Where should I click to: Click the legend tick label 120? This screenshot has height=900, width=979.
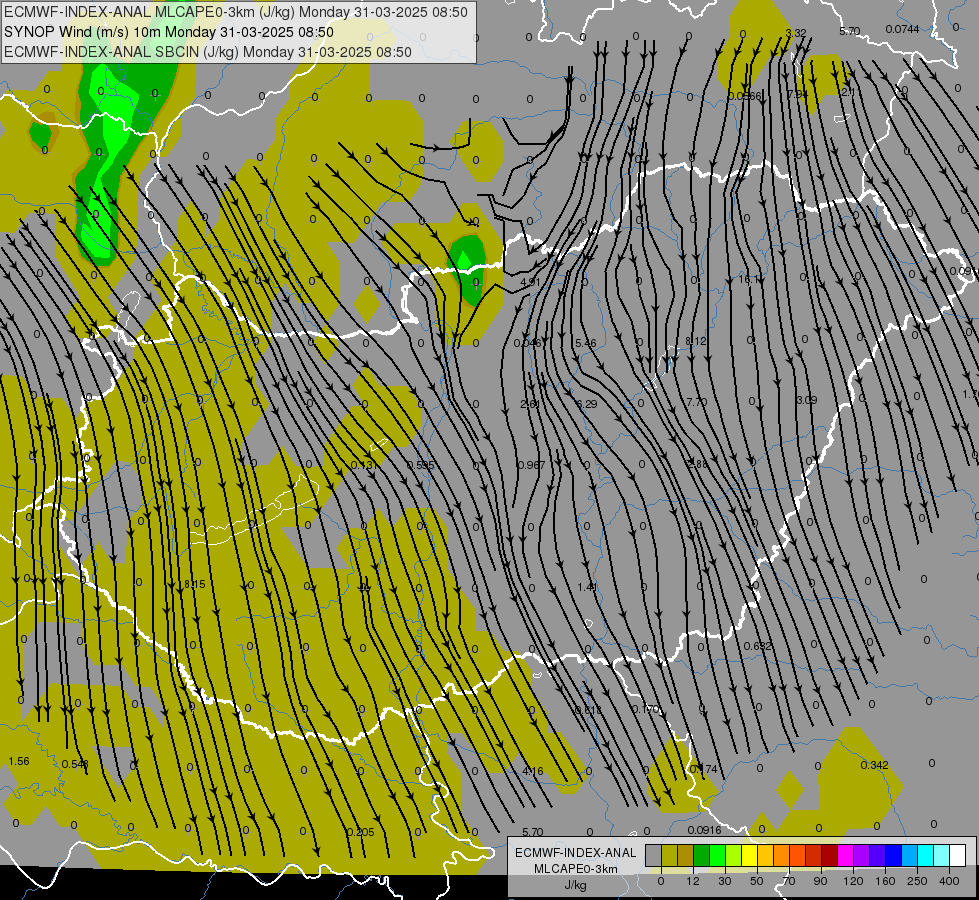[x=853, y=881]
